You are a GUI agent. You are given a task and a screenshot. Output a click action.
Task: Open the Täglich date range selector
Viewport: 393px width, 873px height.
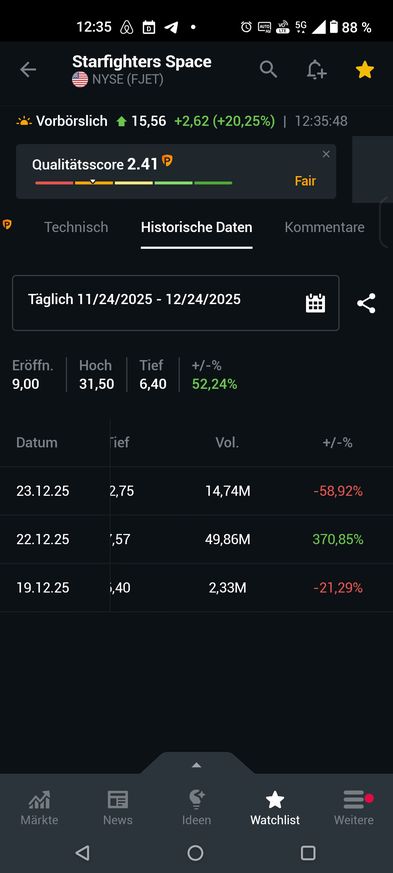(175, 303)
